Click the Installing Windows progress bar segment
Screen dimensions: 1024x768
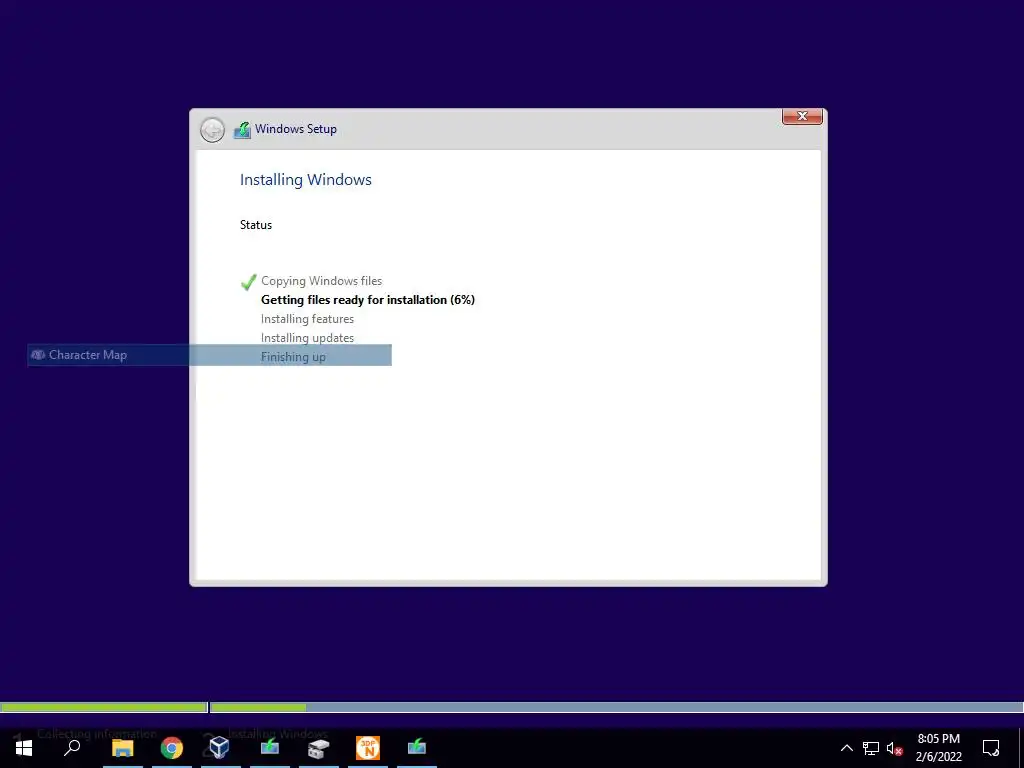(616, 707)
